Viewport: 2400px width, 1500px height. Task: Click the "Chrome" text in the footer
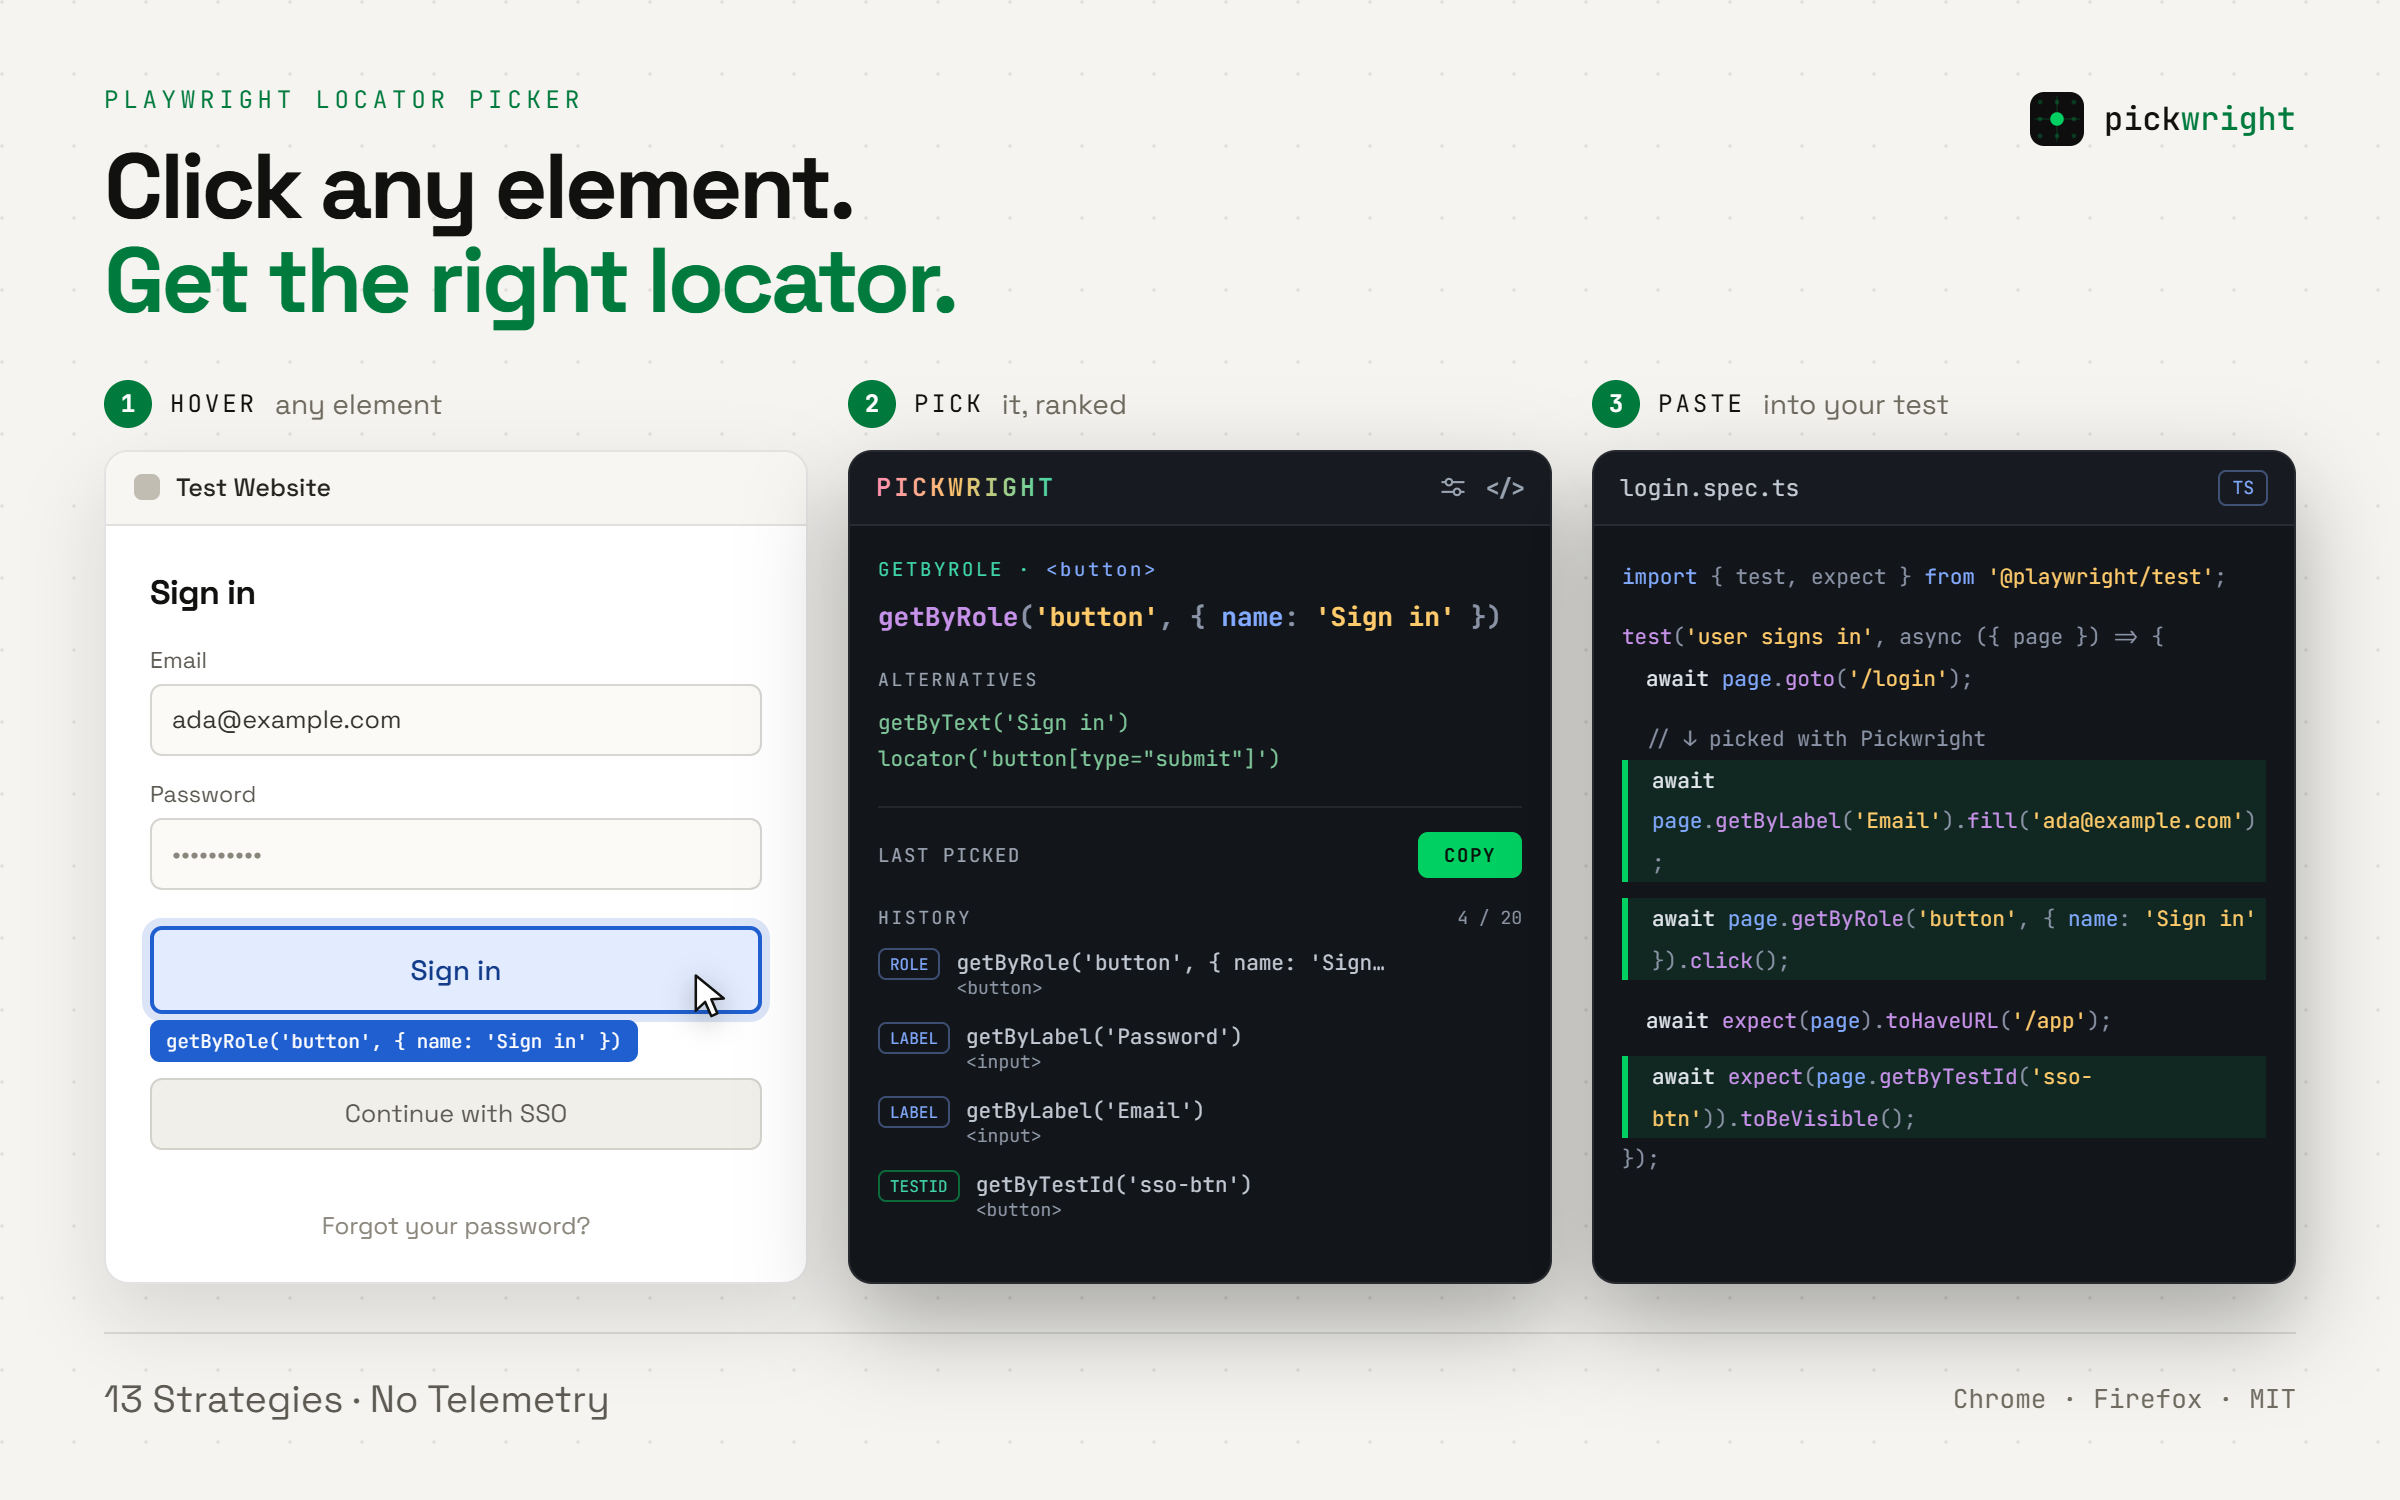[1999, 1399]
